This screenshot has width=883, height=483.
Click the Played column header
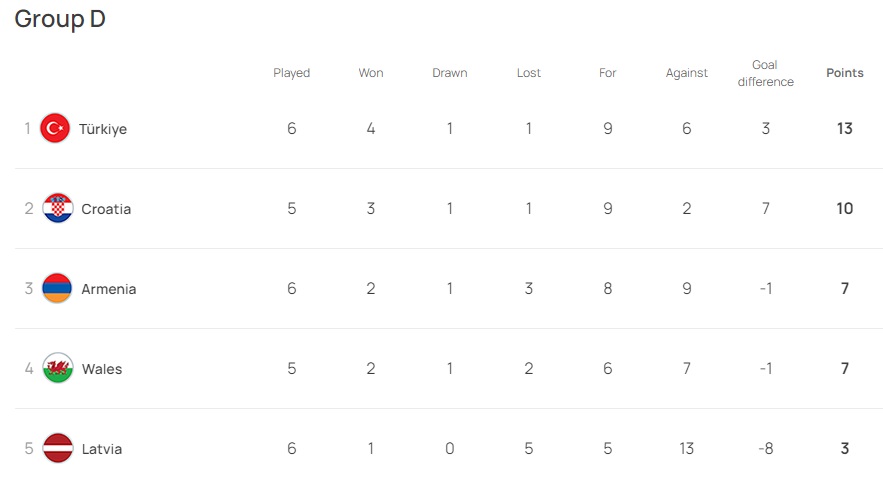click(292, 73)
